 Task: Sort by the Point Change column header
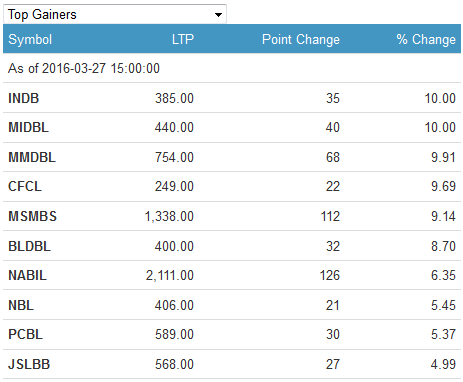(301, 39)
